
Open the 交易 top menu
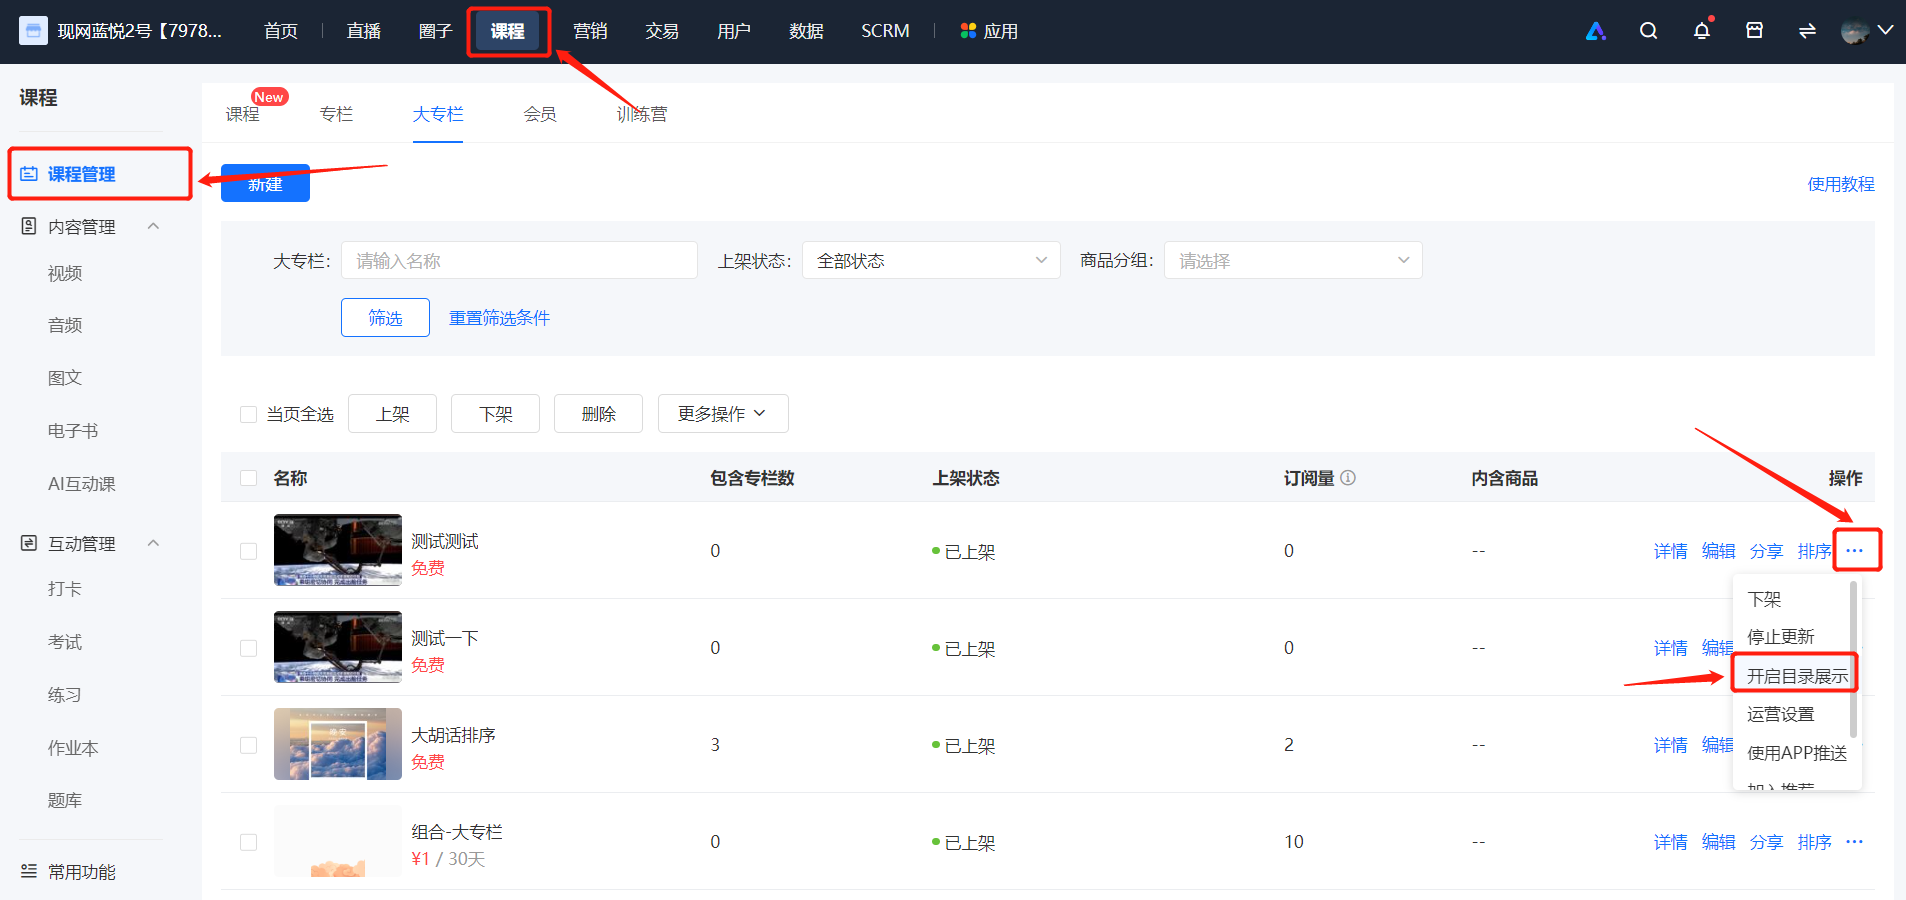(662, 31)
